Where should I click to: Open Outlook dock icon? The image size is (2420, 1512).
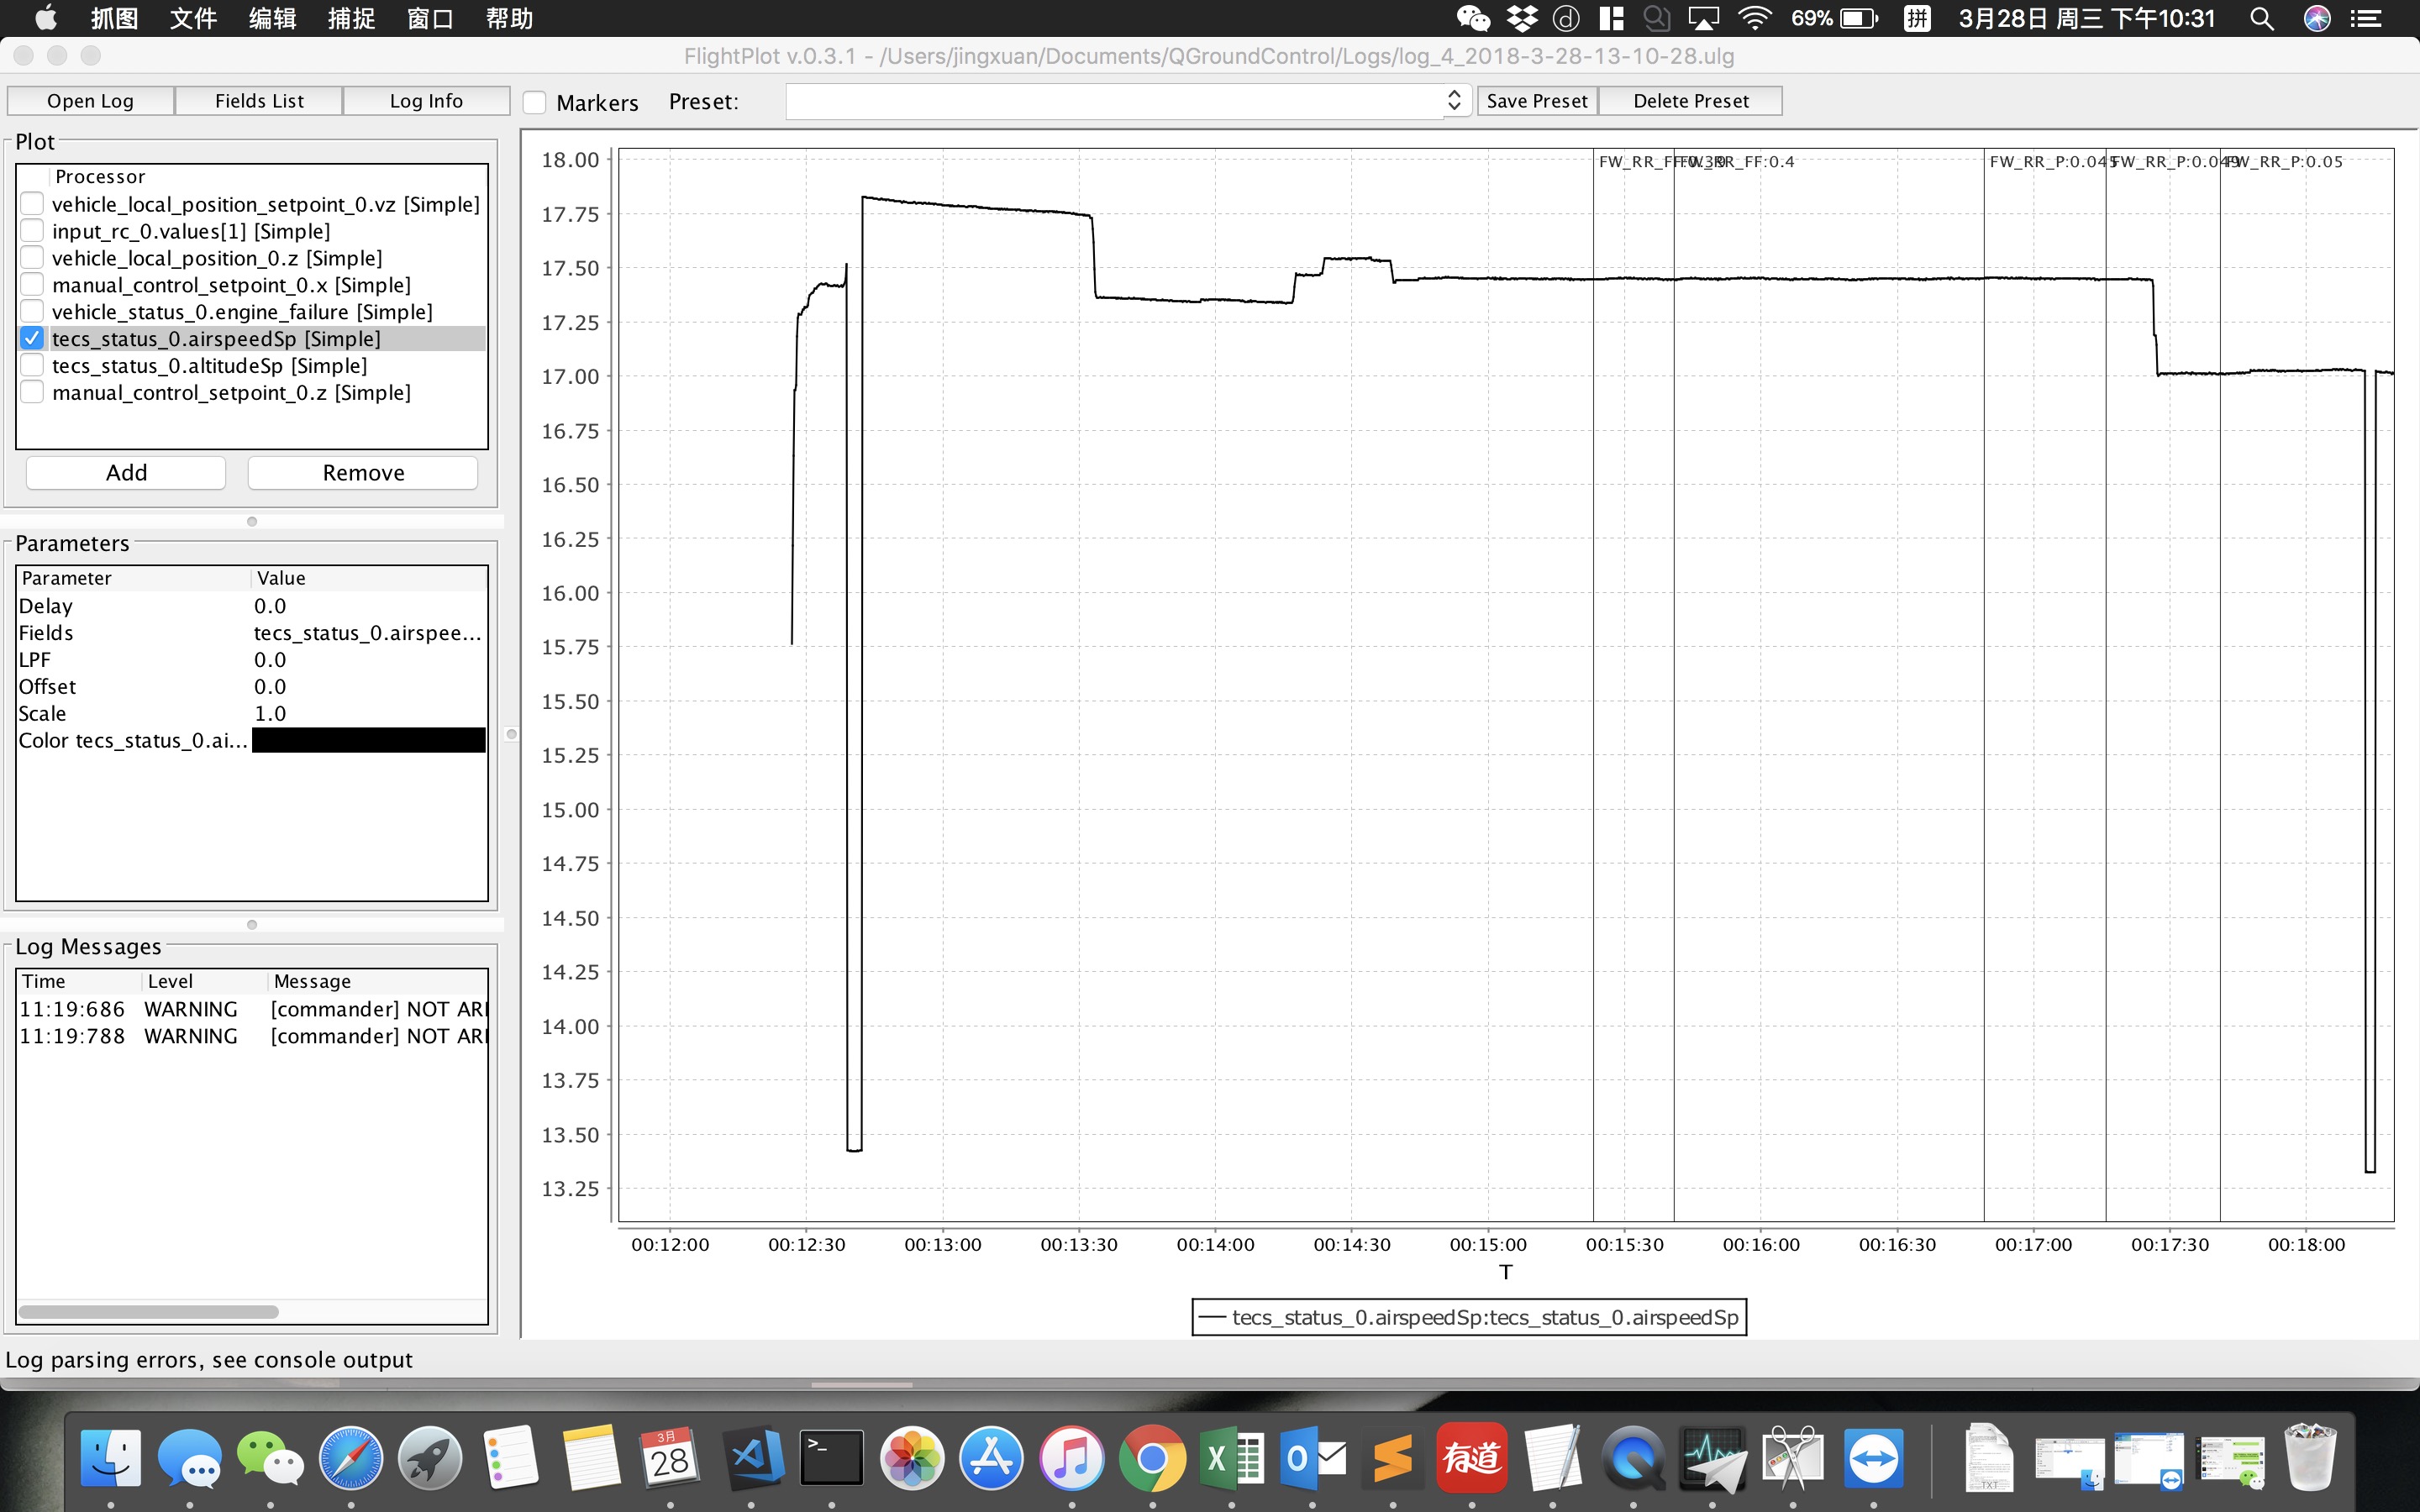pos(1312,1458)
